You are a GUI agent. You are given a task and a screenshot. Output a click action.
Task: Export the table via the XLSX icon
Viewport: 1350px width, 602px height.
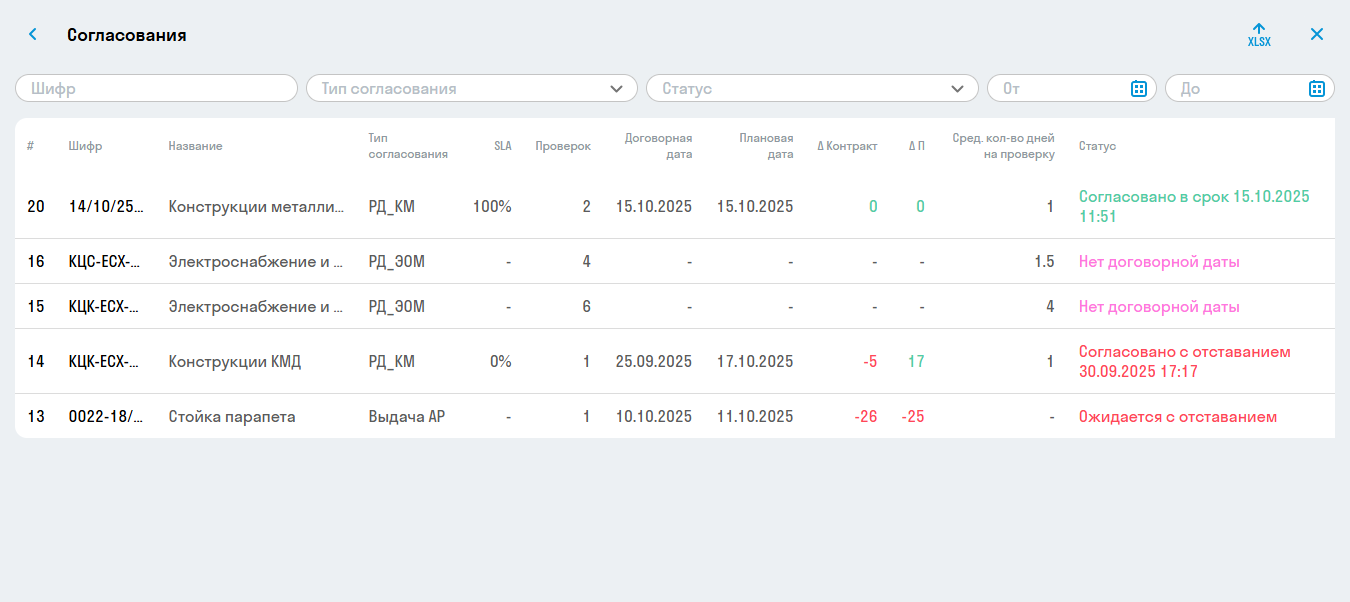pos(1259,35)
